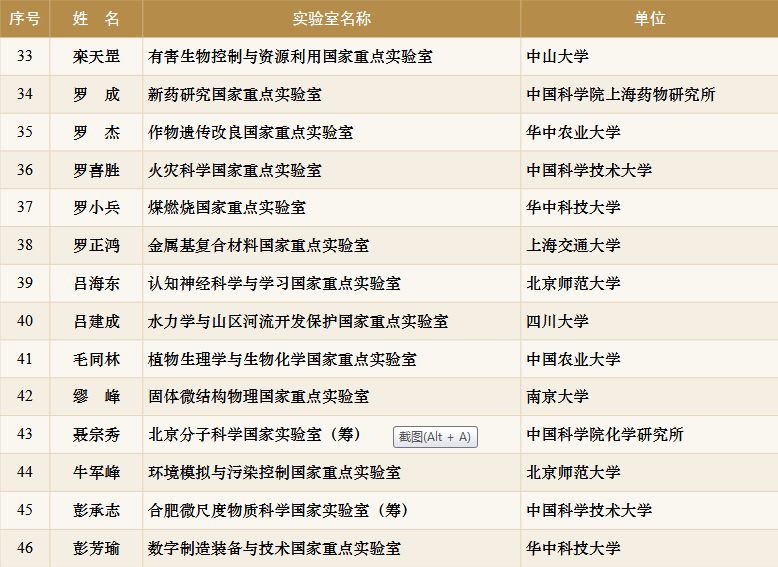778x567 pixels.
Task: Click 四川大学 in row 40
Action: (557, 321)
